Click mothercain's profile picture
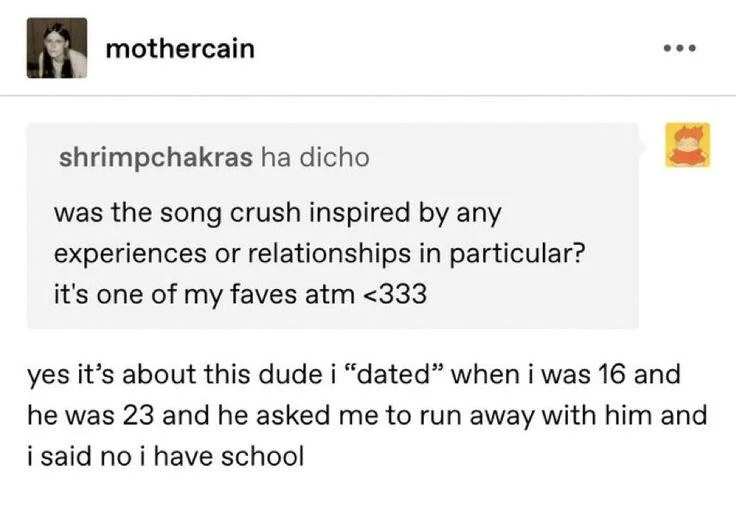This screenshot has width=736, height=509. tap(57, 48)
